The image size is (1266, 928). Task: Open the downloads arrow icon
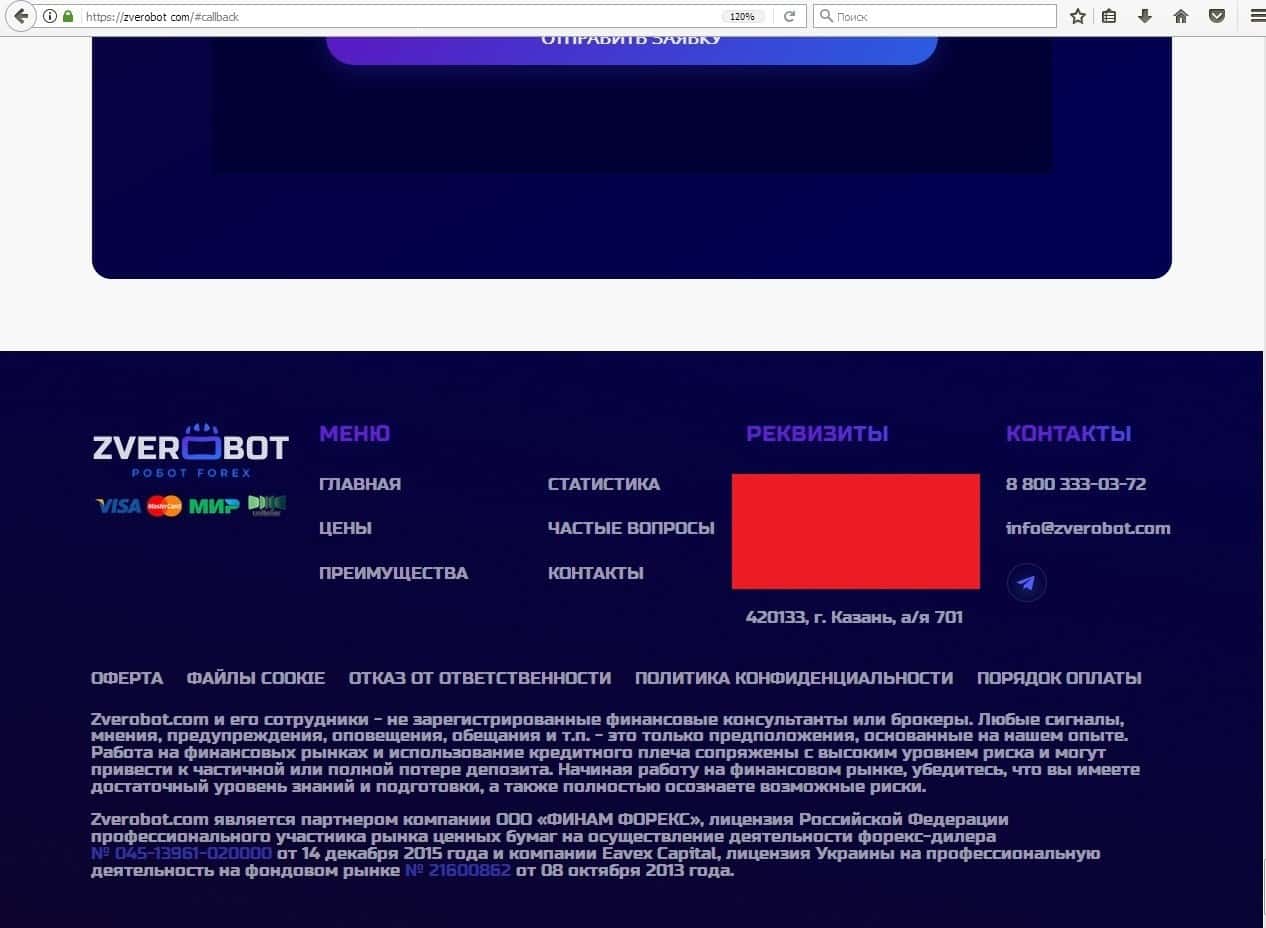click(x=1145, y=16)
